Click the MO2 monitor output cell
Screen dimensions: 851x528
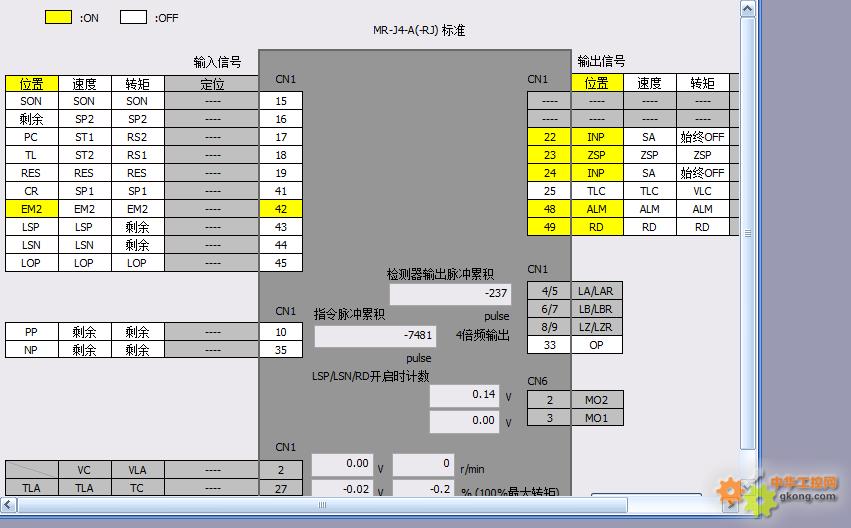point(597,400)
